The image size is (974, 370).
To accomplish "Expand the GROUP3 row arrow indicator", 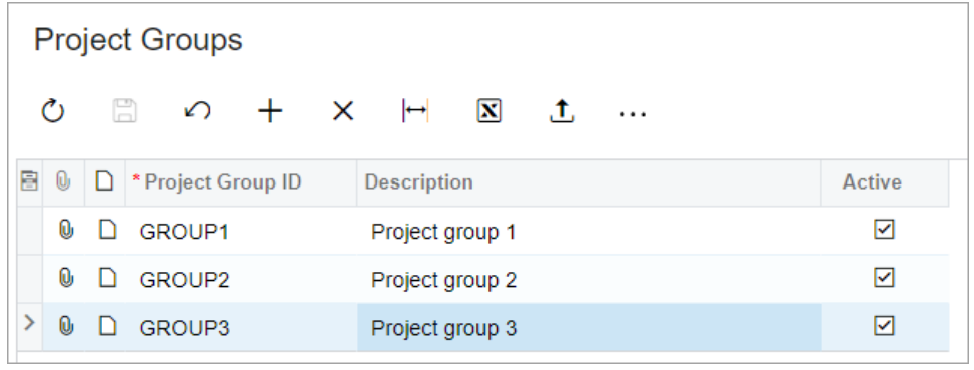I will 29,323.
